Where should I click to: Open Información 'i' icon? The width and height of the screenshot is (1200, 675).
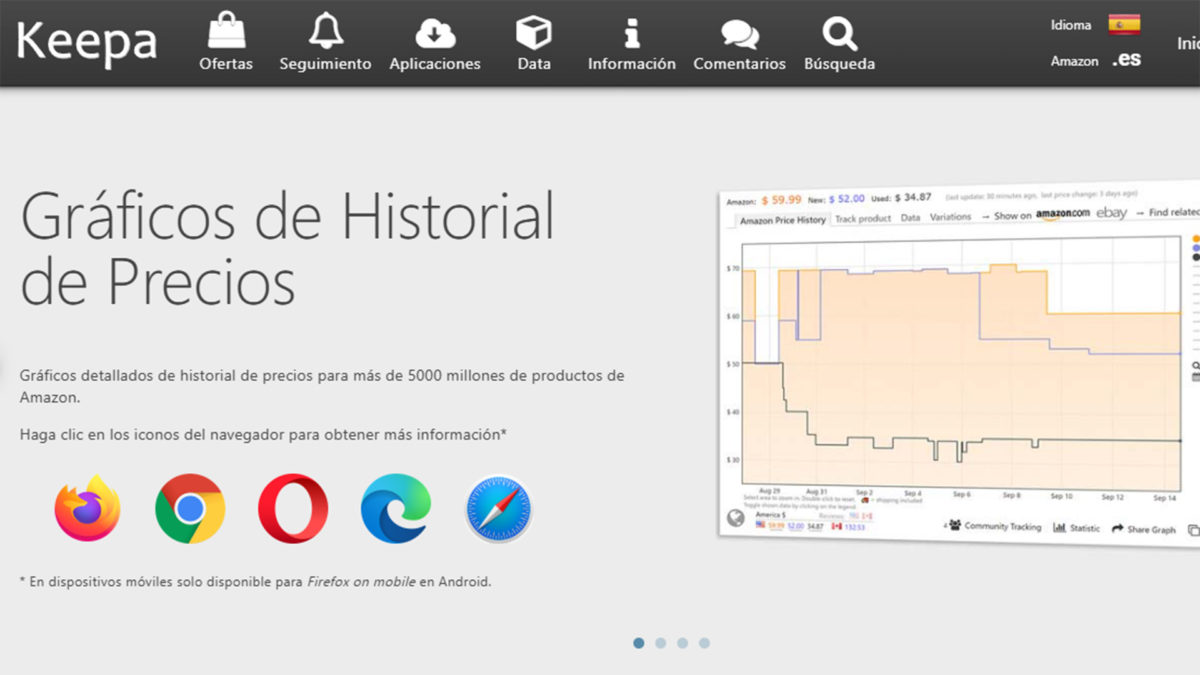coord(632,32)
